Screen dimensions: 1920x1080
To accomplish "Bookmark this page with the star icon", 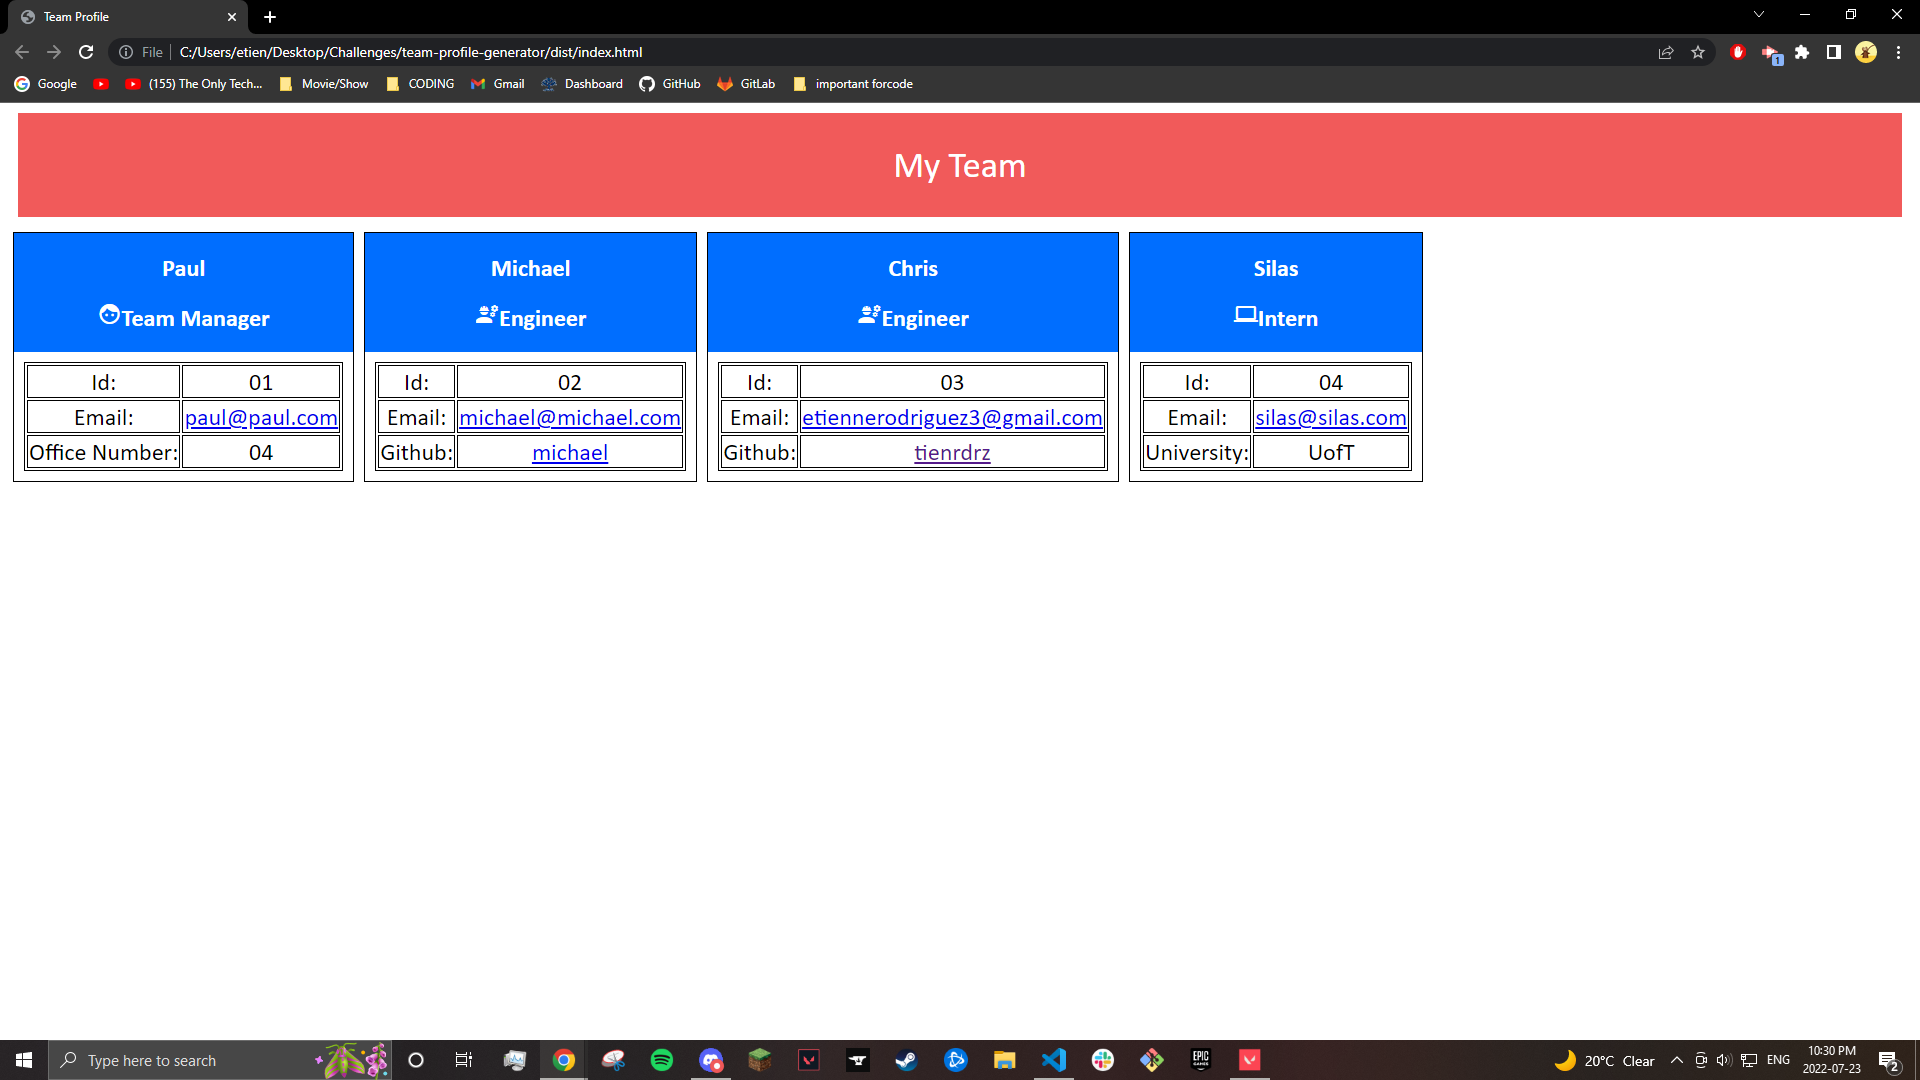I will point(1698,52).
